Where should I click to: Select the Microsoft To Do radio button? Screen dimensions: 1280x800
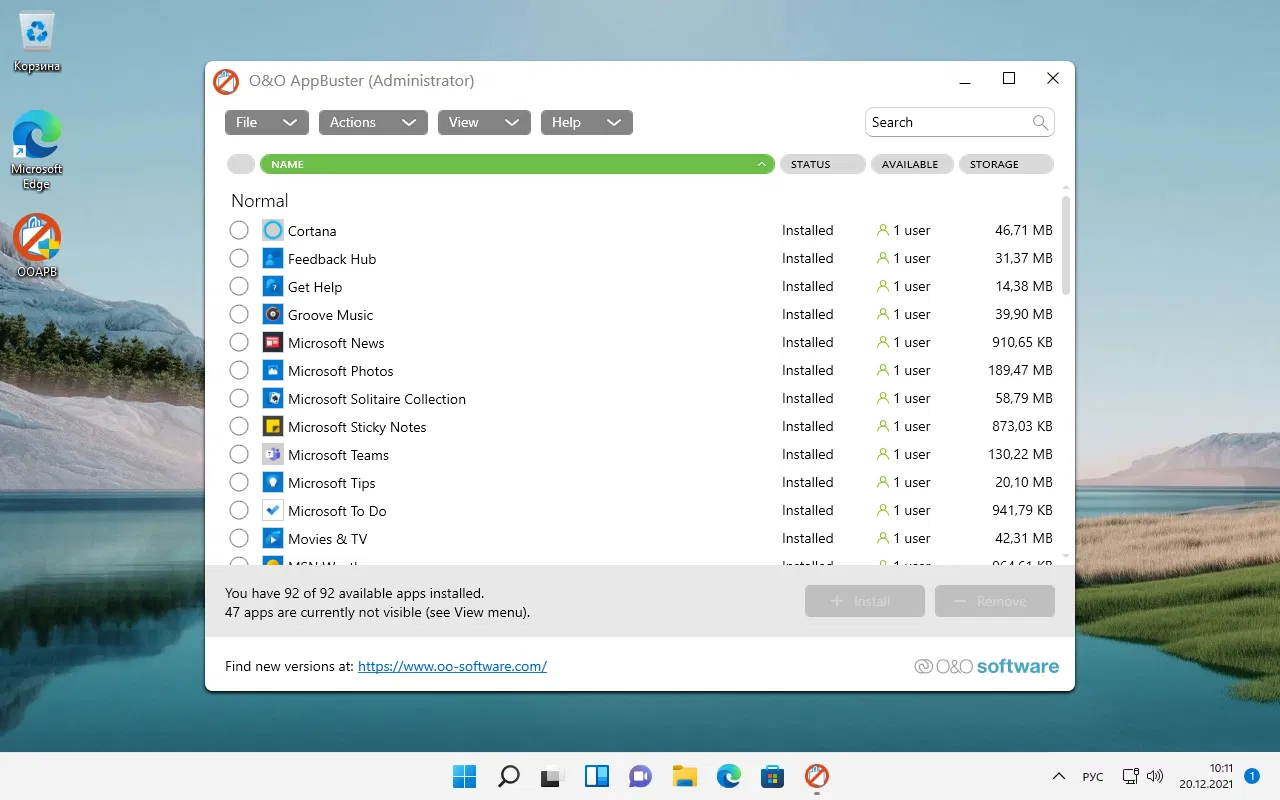coord(239,510)
